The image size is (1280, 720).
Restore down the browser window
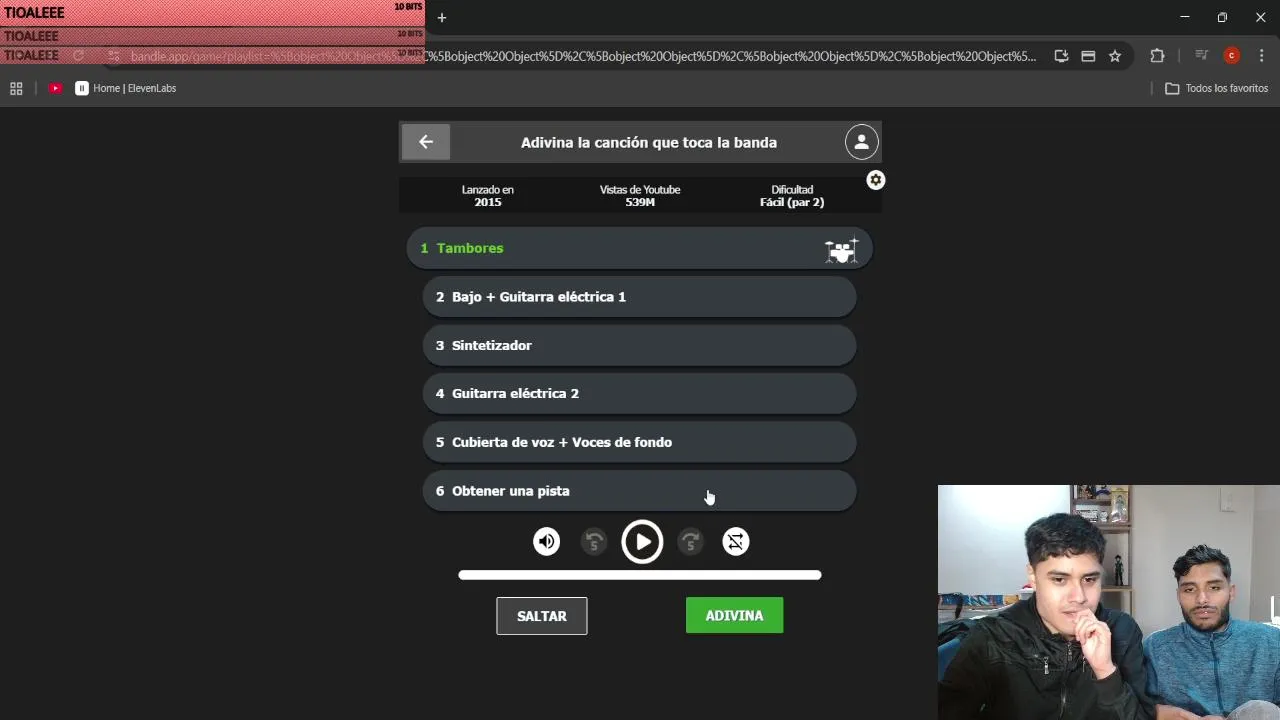point(1222,17)
